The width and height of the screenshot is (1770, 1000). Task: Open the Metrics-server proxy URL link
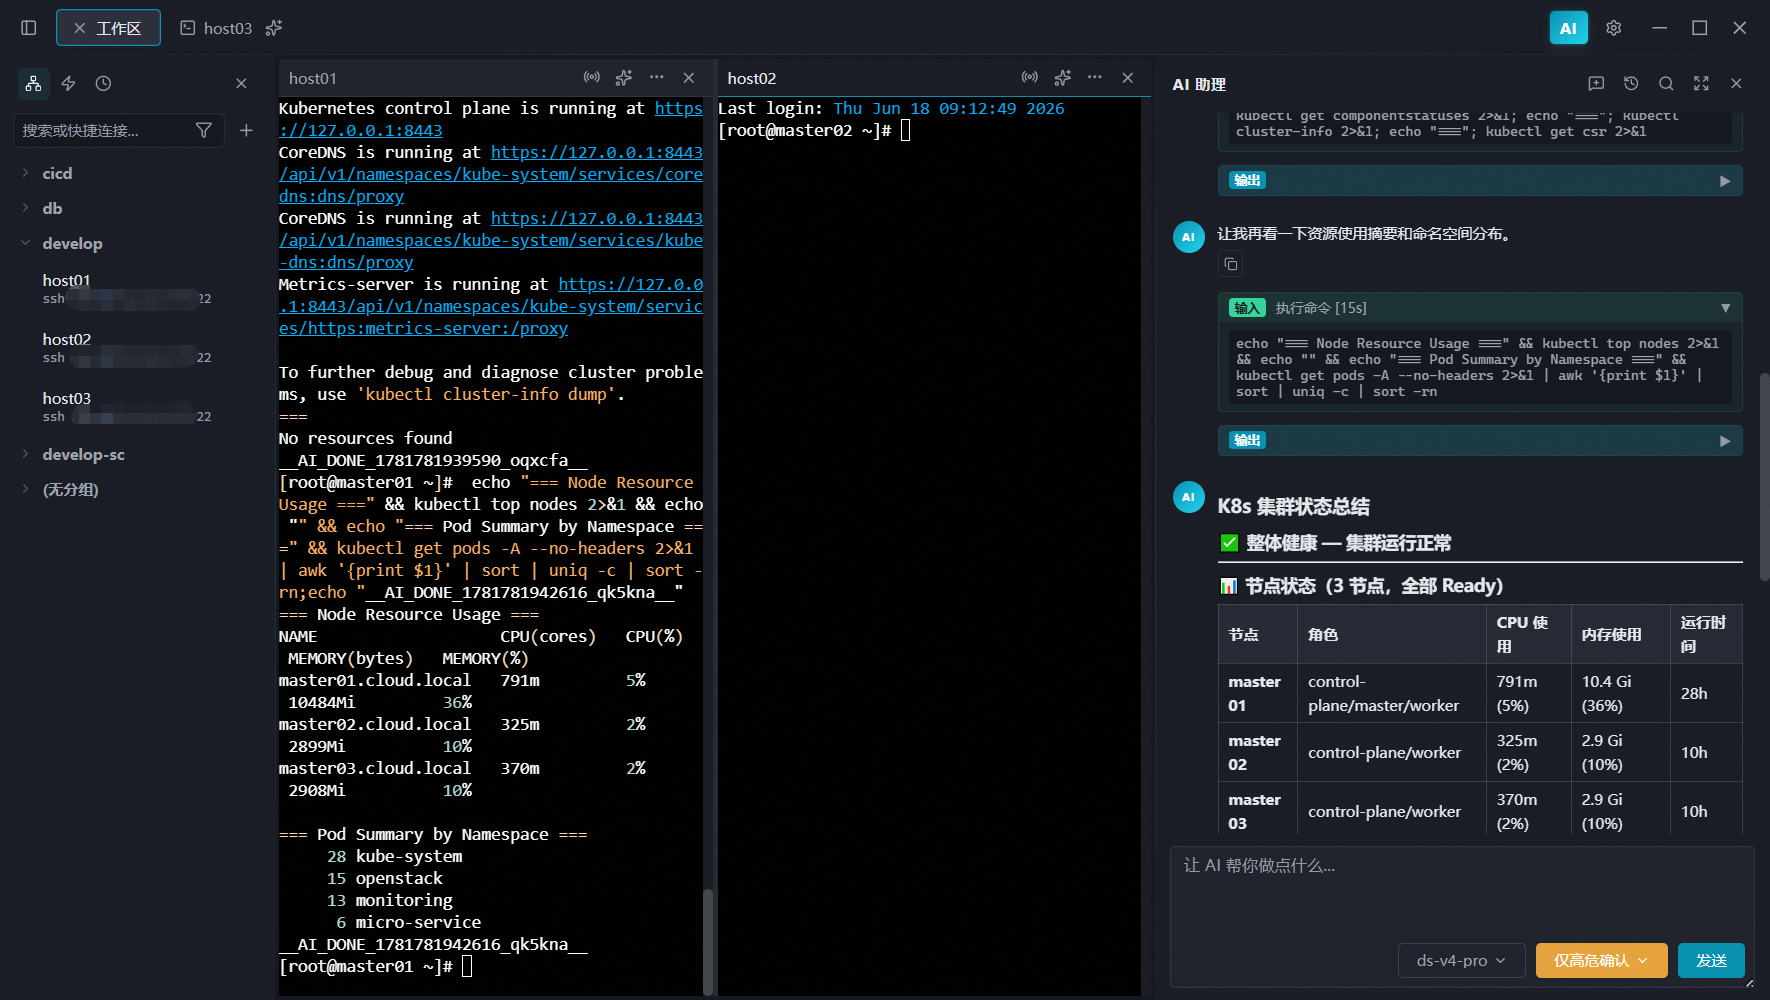[x=491, y=306]
